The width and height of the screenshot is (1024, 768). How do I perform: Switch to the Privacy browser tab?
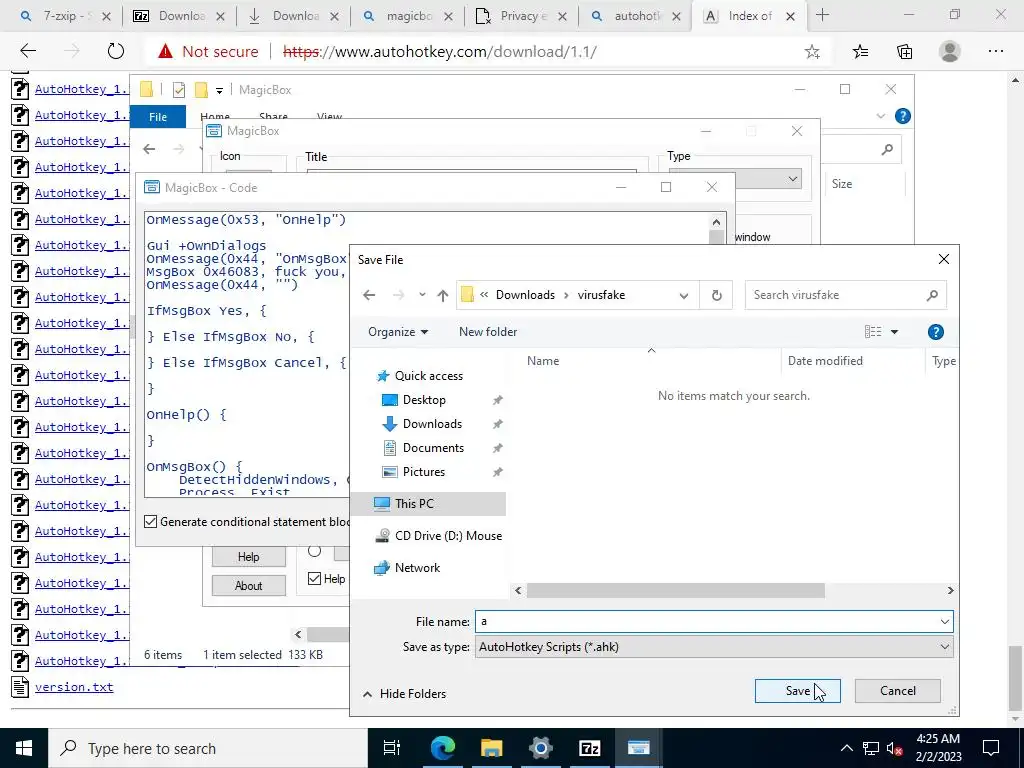coord(522,16)
